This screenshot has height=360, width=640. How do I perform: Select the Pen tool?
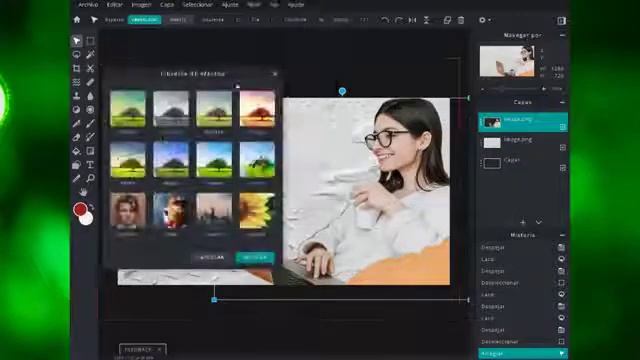pyautogui.click(x=76, y=123)
